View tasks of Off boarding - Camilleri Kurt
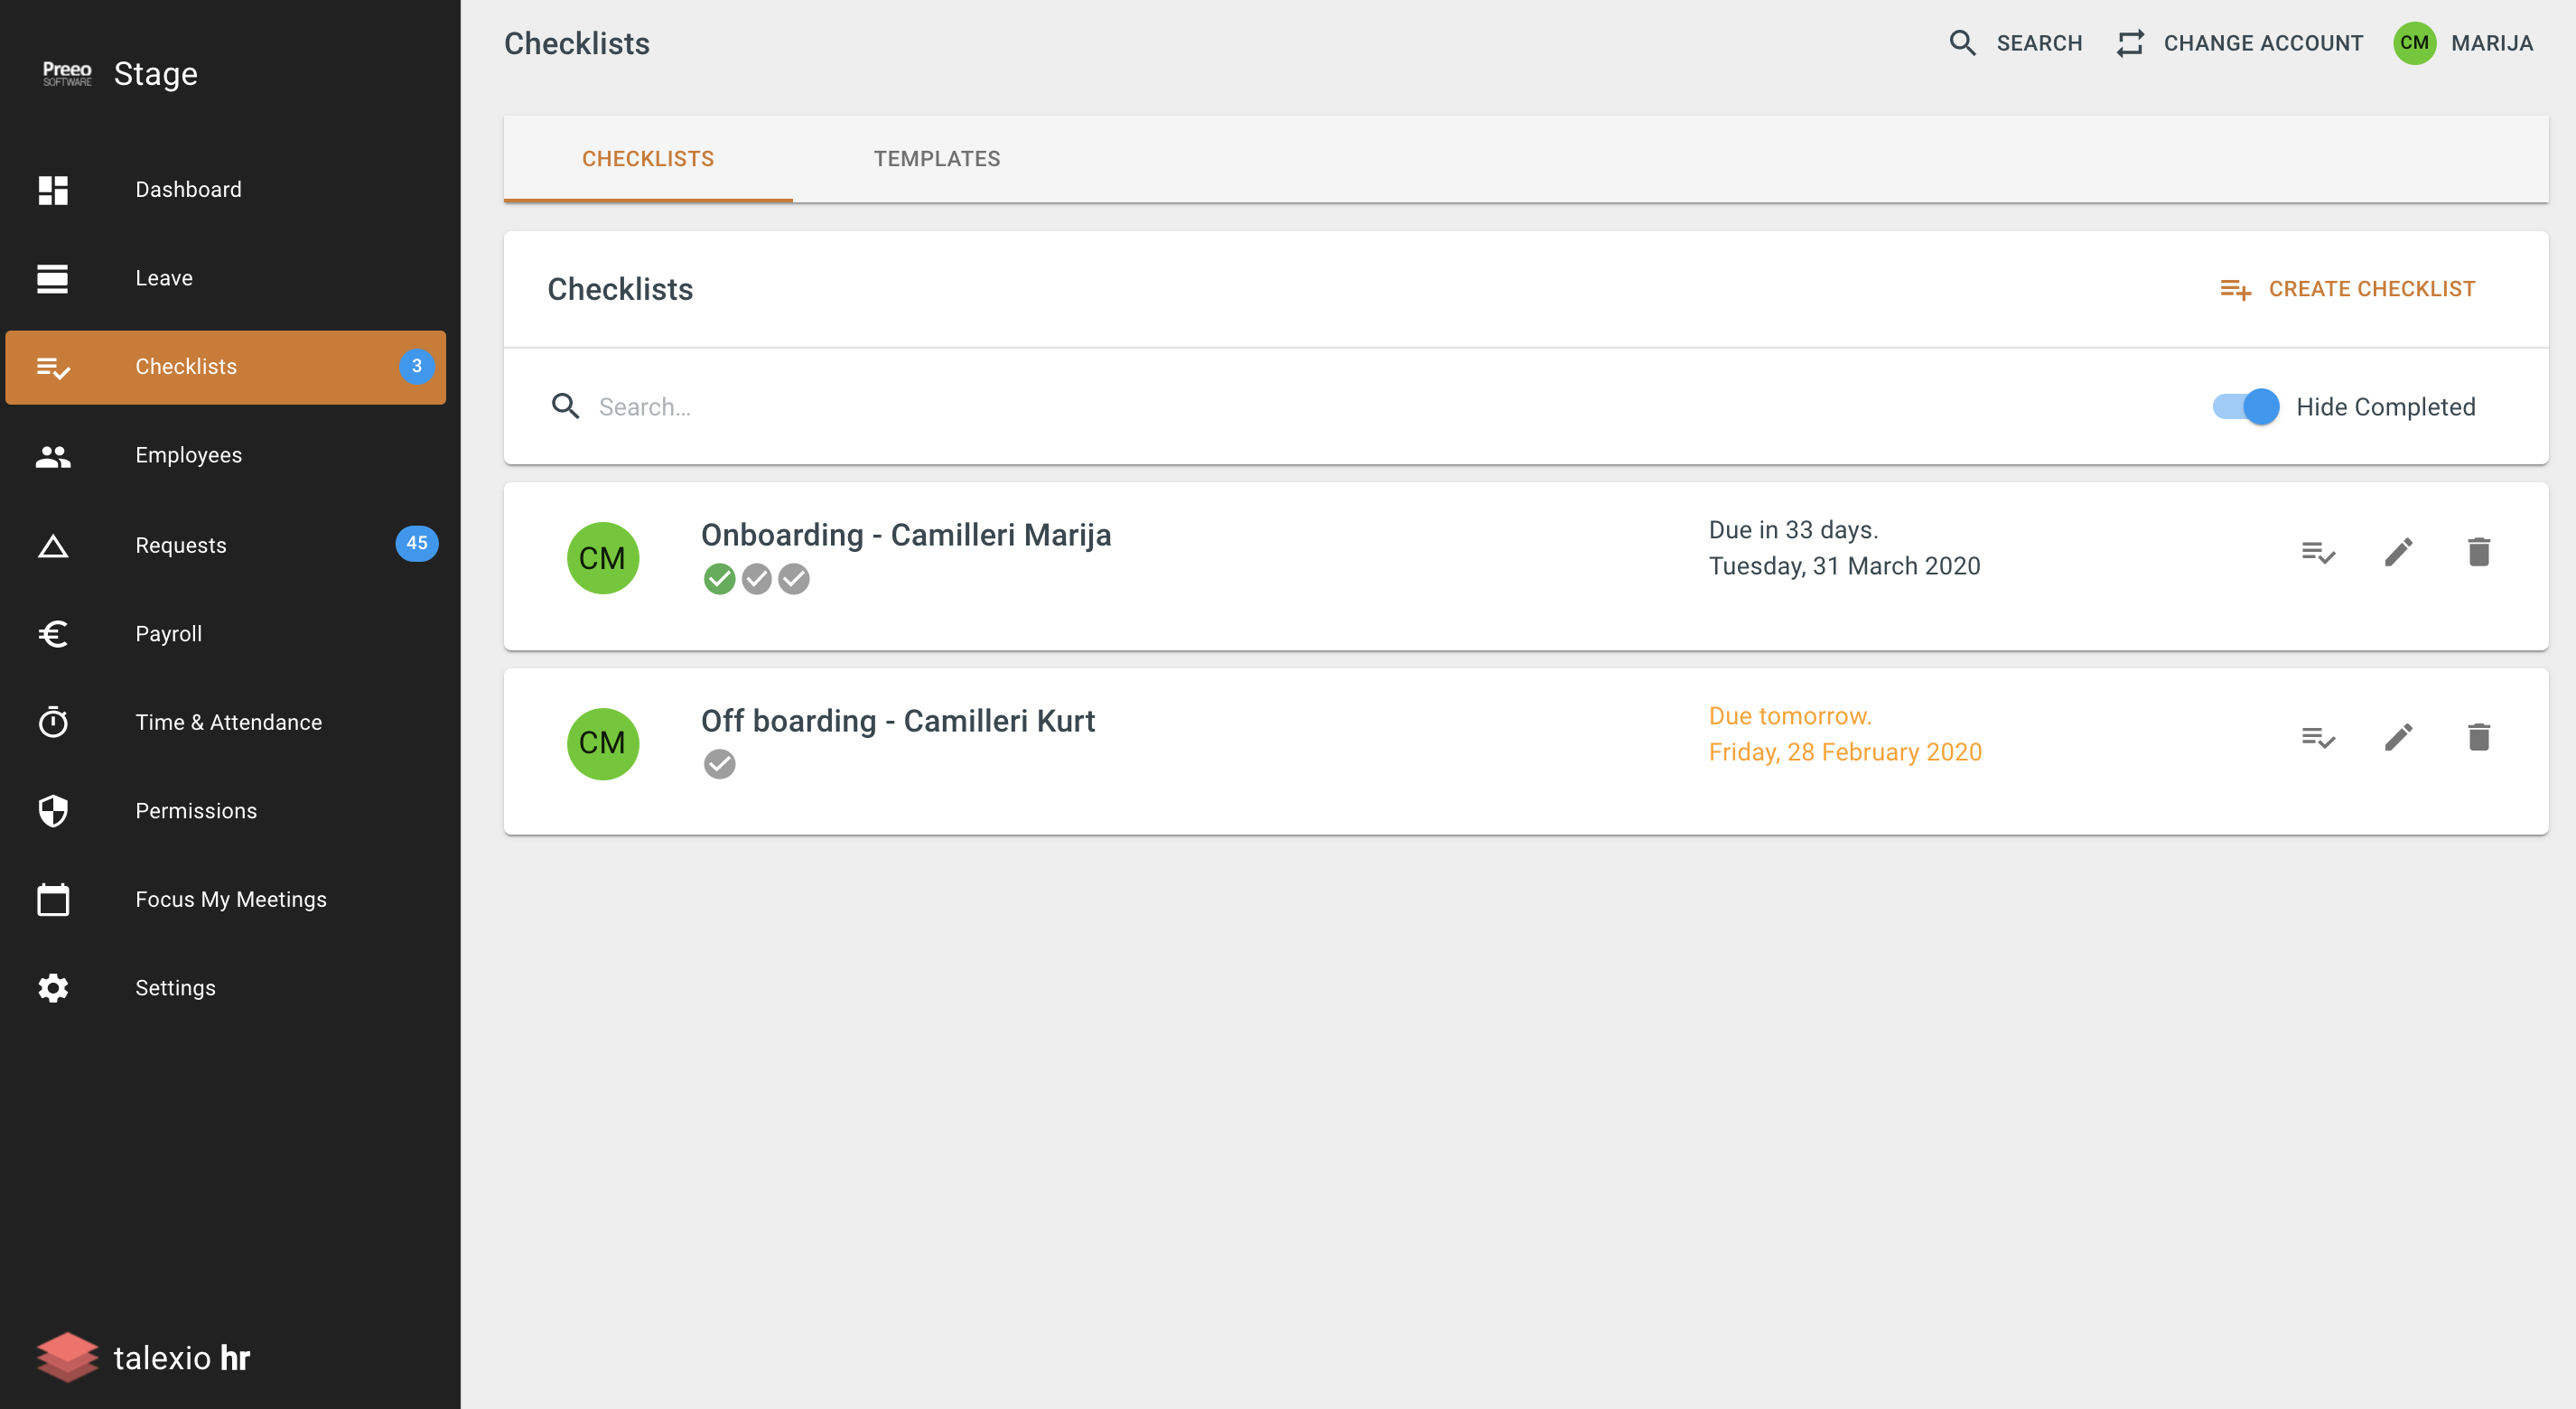Viewport: 2576px width, 1409px height. coord(2318,738)
